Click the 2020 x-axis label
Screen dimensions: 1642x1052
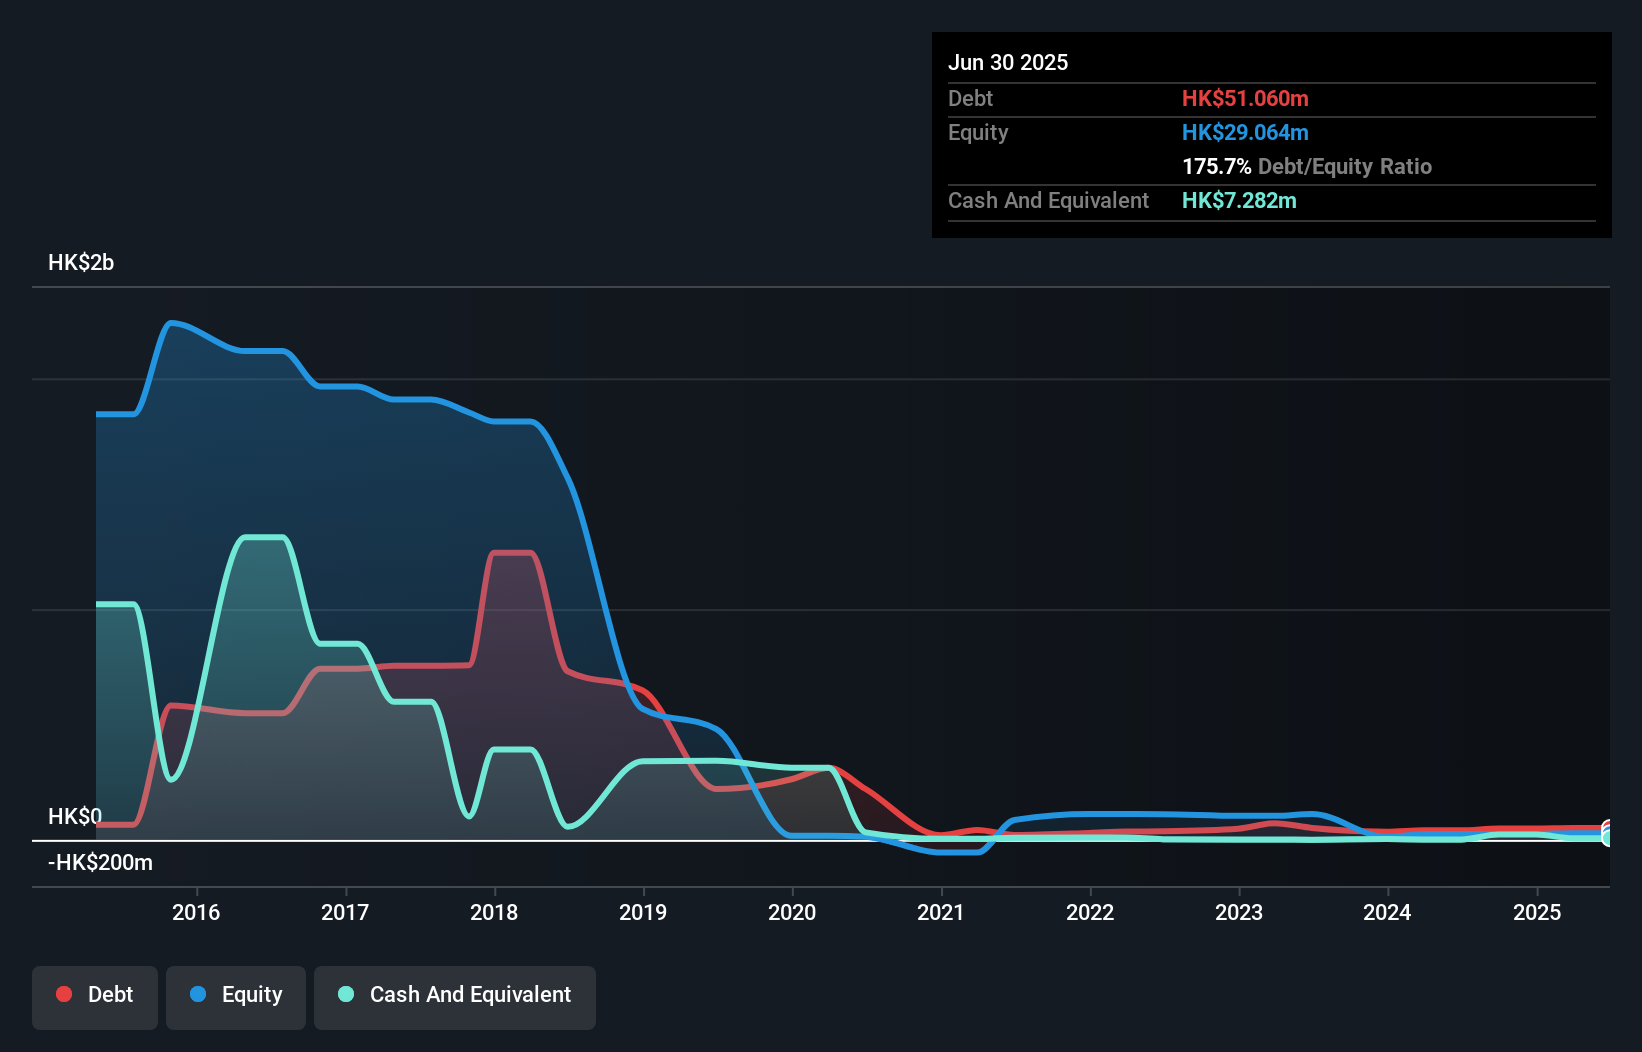tap(792, 912)
